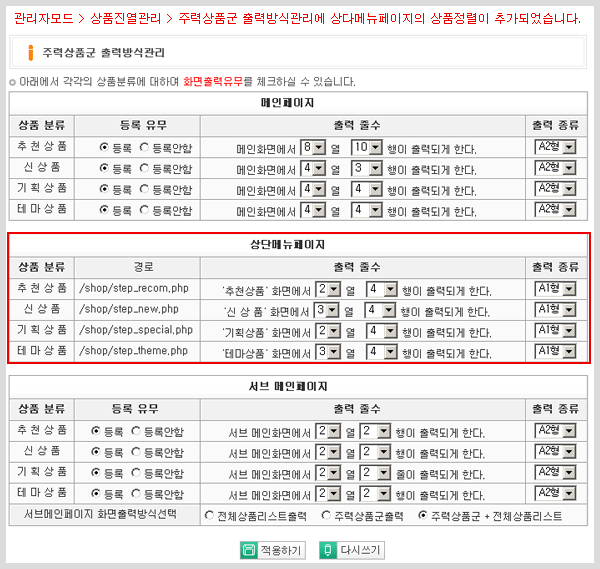Choose the 주력상품군 + 전체상품리스트 option

pos(421,515)
